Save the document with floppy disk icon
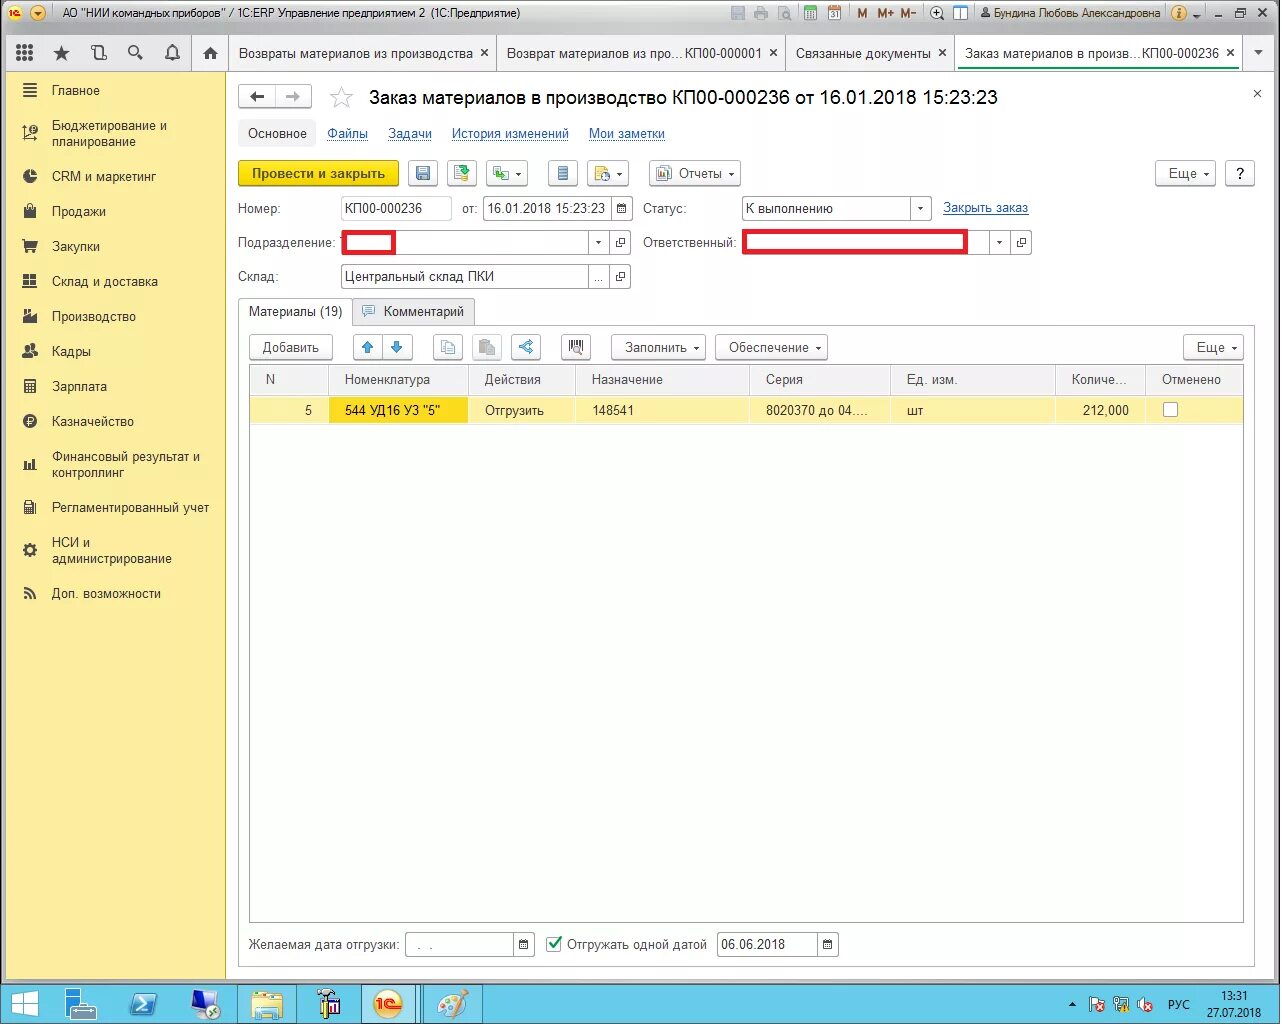 point(423,174)
